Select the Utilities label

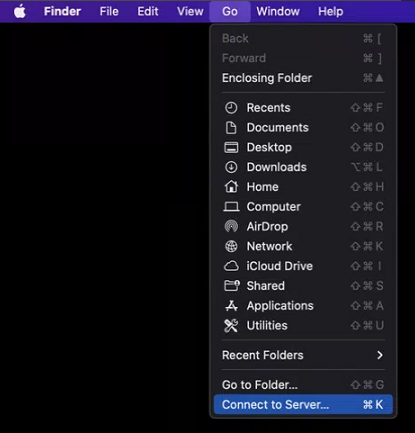point(267,325)
